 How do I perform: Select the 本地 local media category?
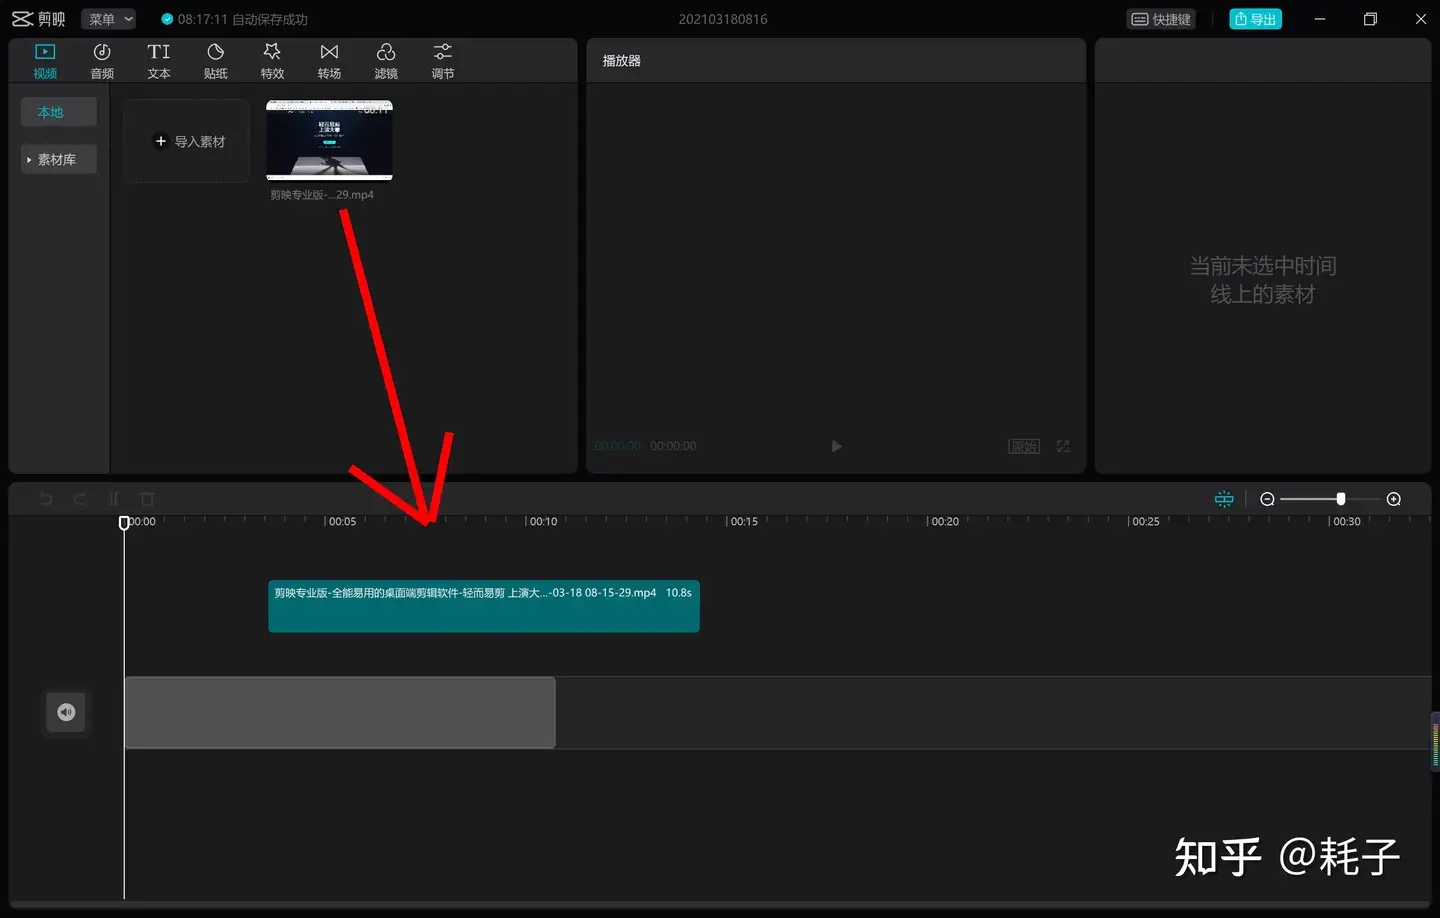coord(59,112)
